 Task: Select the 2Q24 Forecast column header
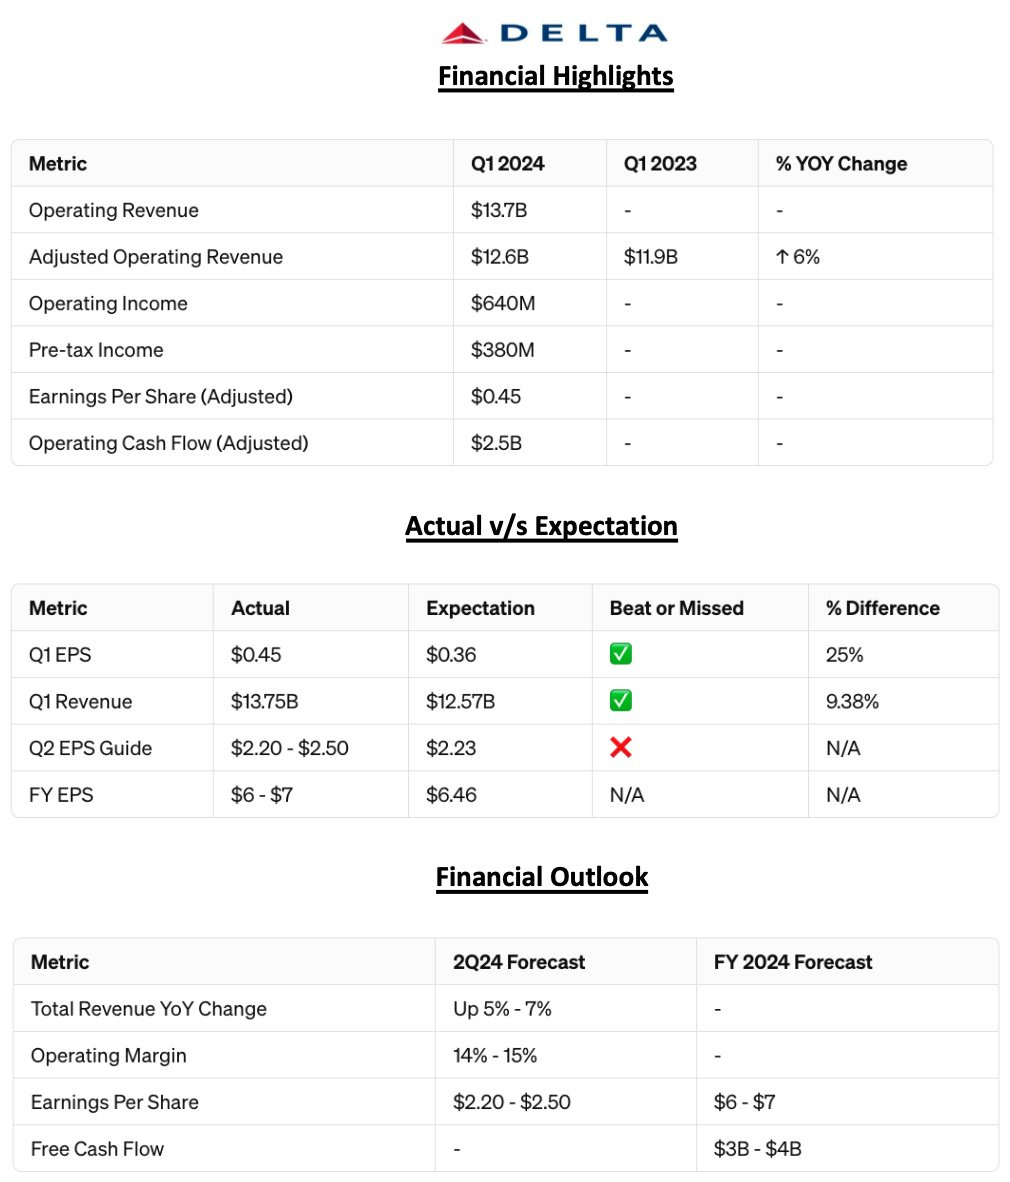[x=519, y=962]
